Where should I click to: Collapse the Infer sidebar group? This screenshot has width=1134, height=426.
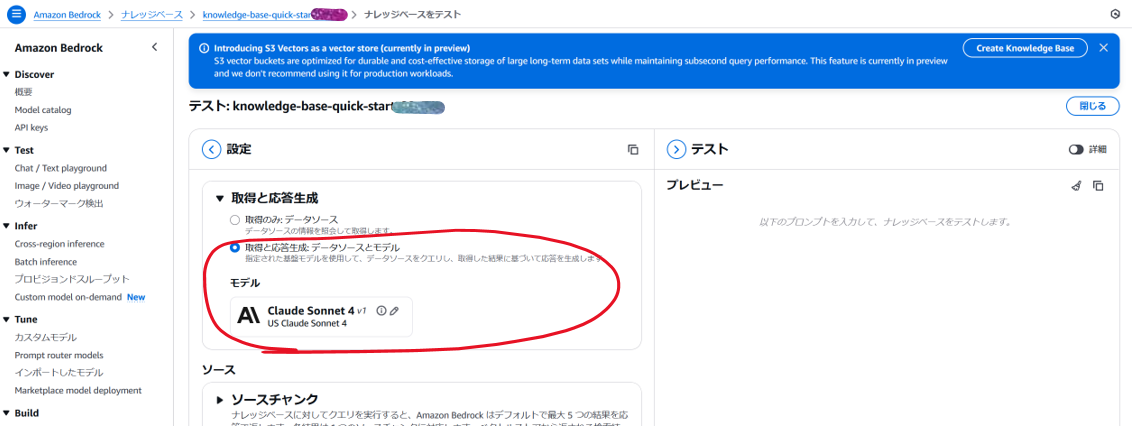click(7, 226)
